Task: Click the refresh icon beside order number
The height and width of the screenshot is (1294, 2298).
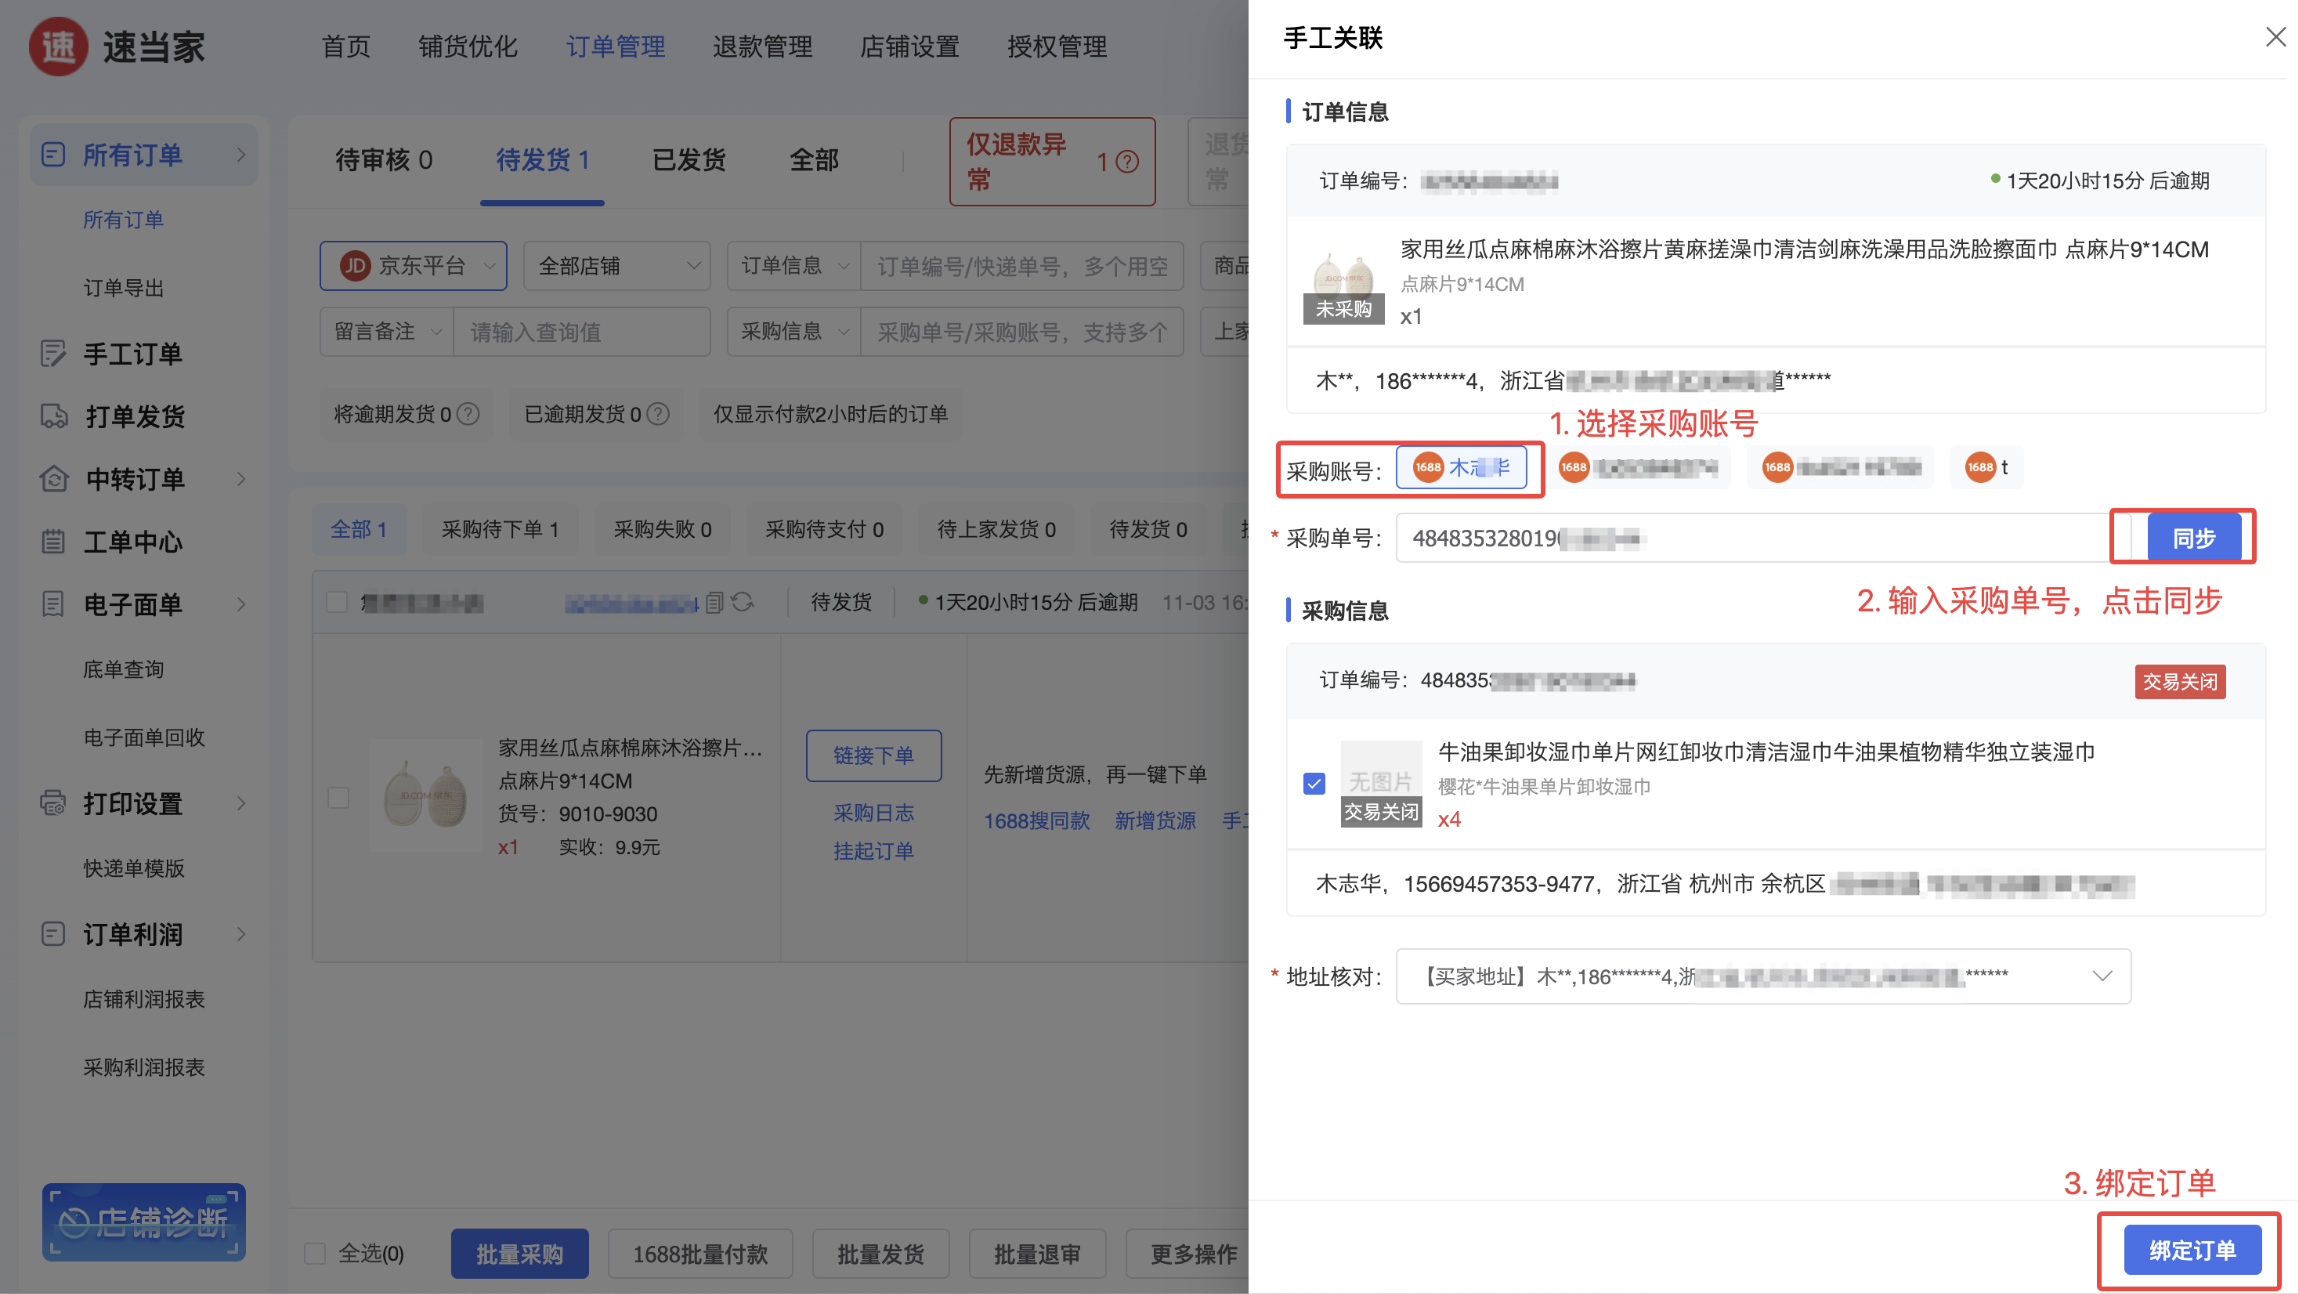Action: tap(742, 602)
